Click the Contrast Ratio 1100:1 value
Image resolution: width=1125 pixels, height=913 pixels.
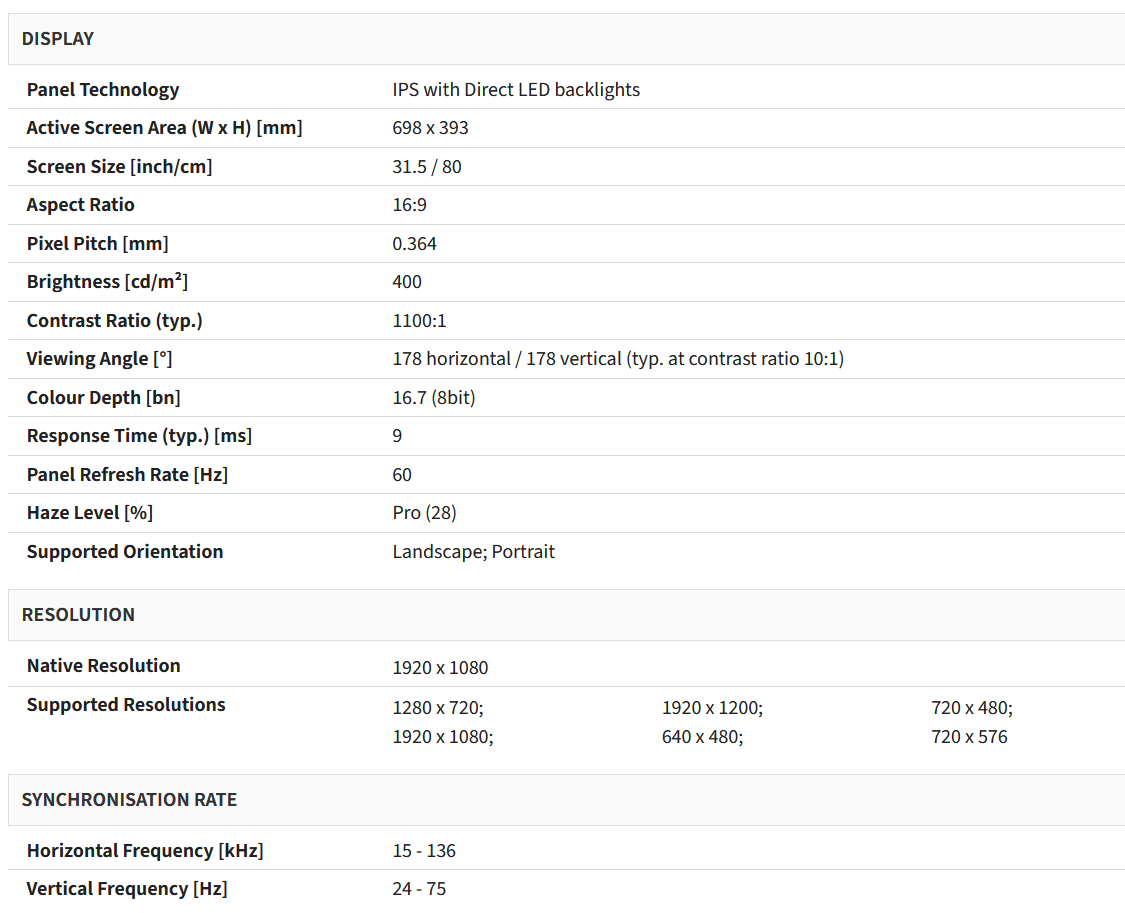[x=419, y=321]
